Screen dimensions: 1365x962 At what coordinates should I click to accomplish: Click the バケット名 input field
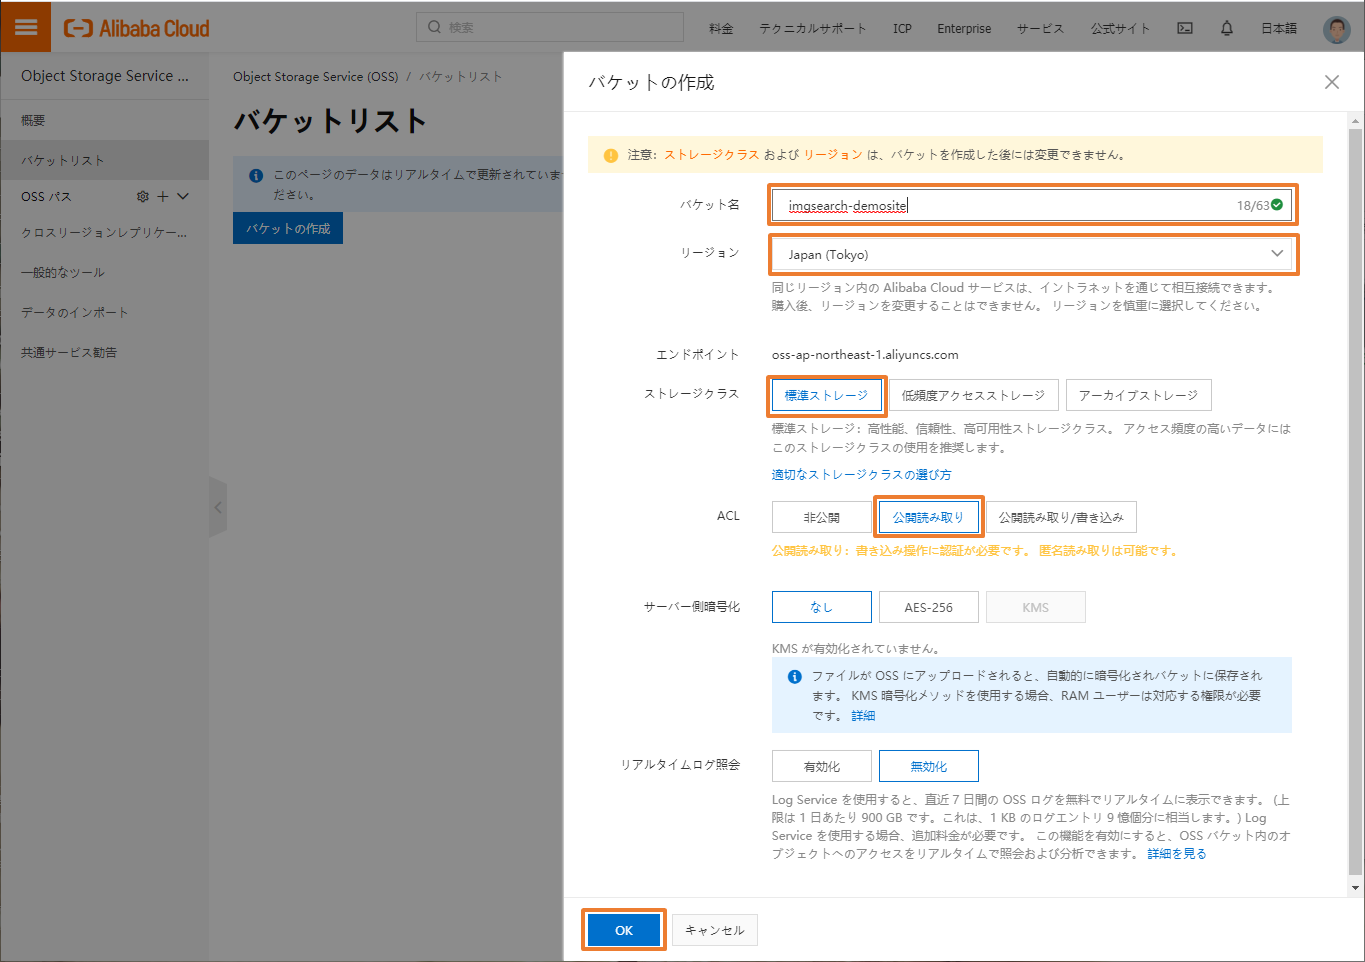pos(1033,205)
